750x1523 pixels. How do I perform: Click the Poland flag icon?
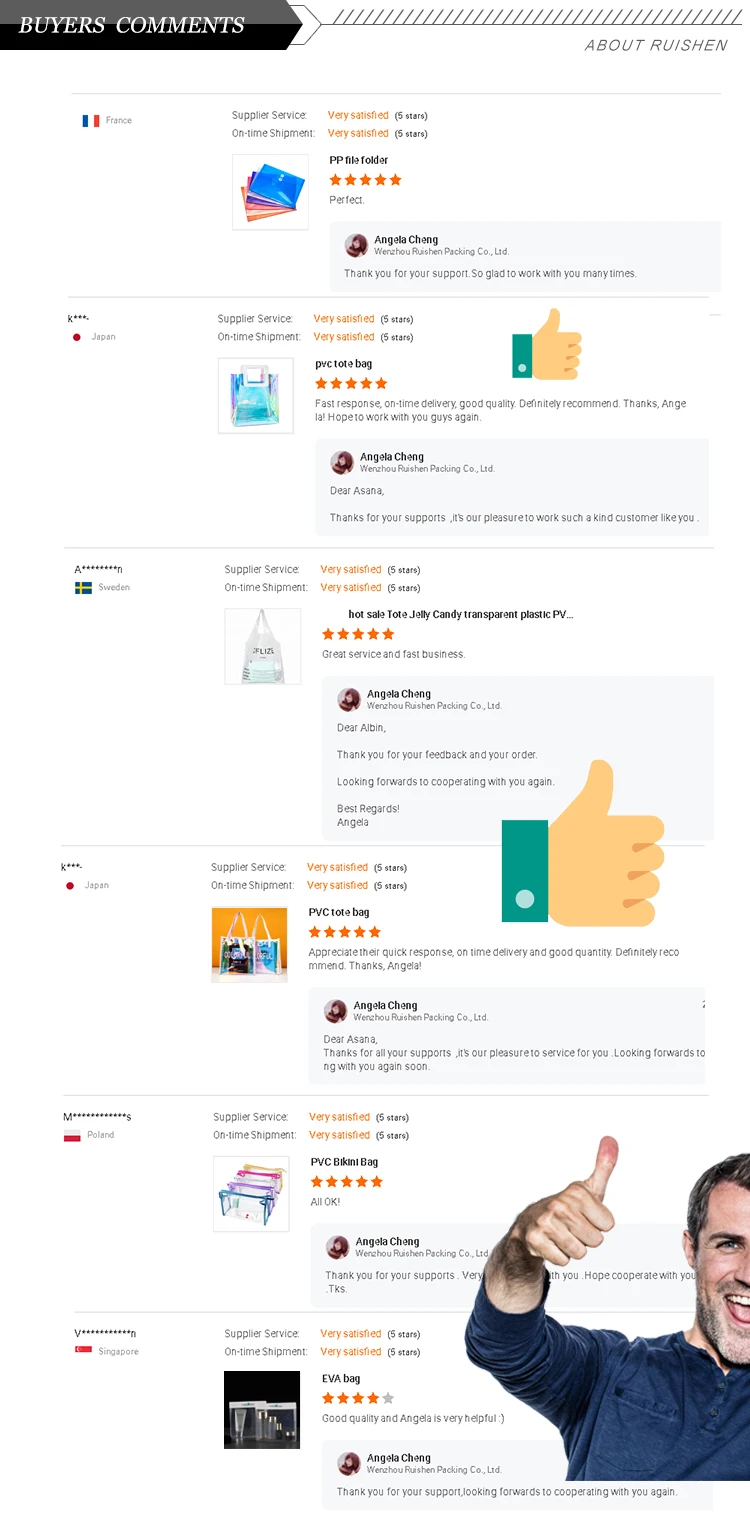72,1136
